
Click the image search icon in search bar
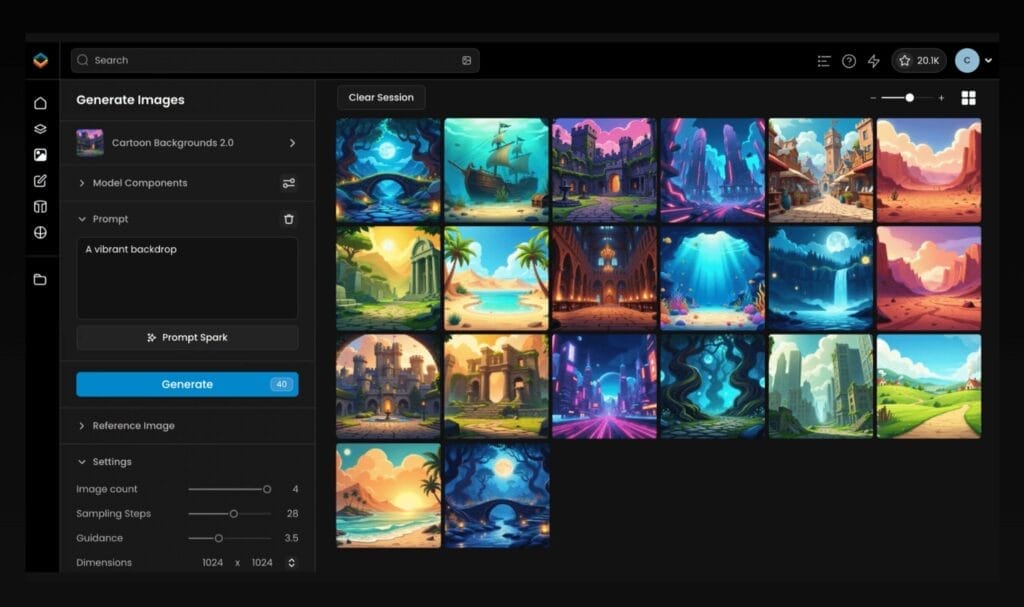pyautogui.click(x=466, y=60)
